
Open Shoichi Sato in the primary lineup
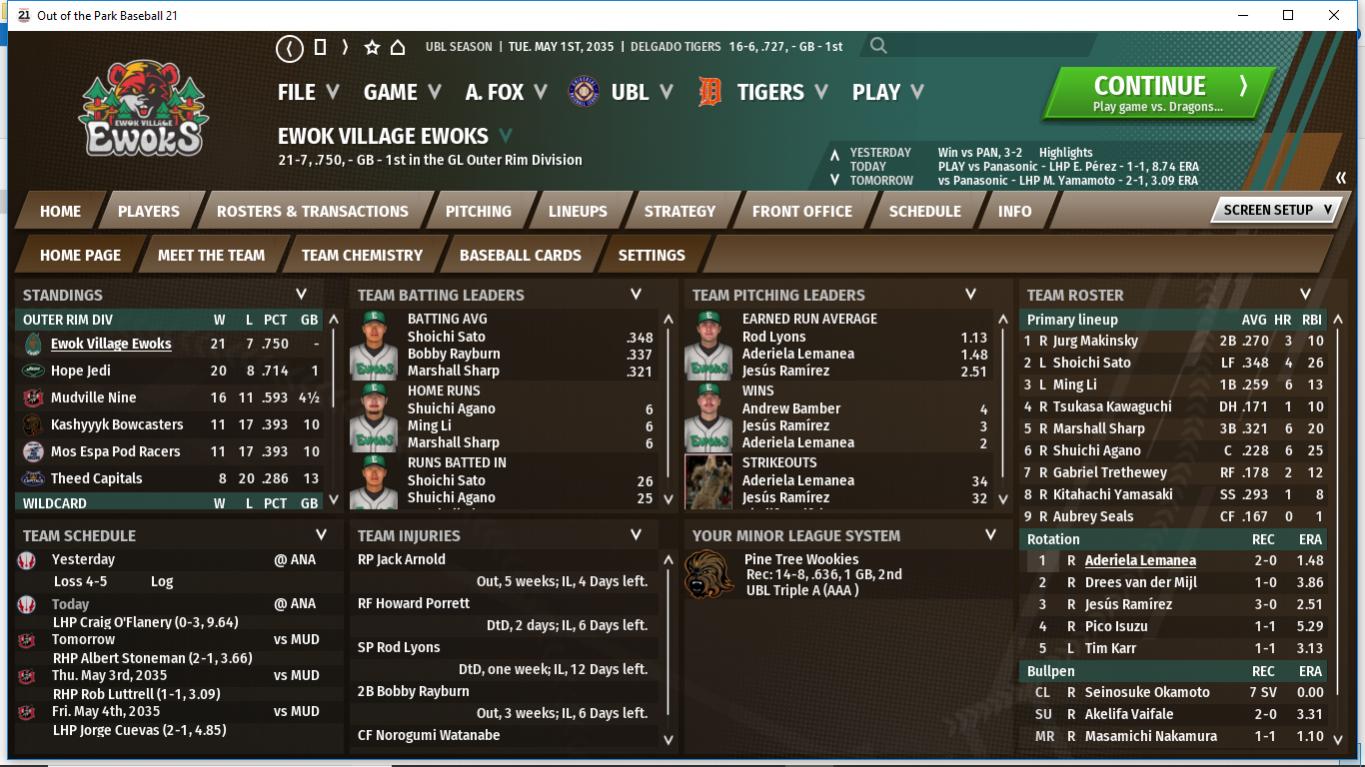point(1092,363)
